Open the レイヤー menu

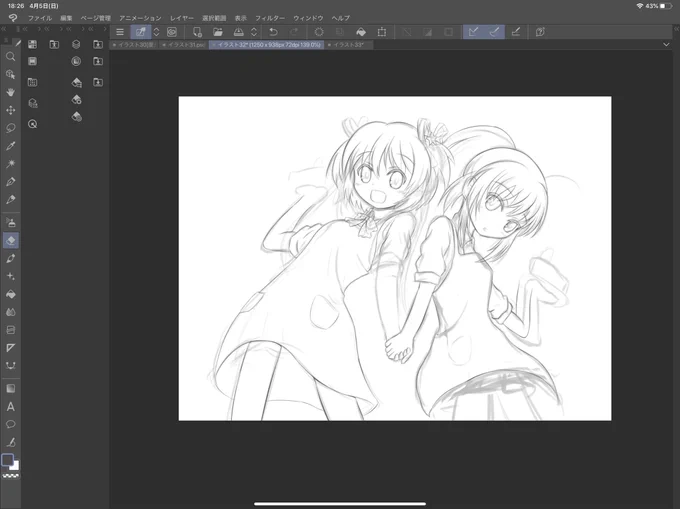tap(182, 18)
